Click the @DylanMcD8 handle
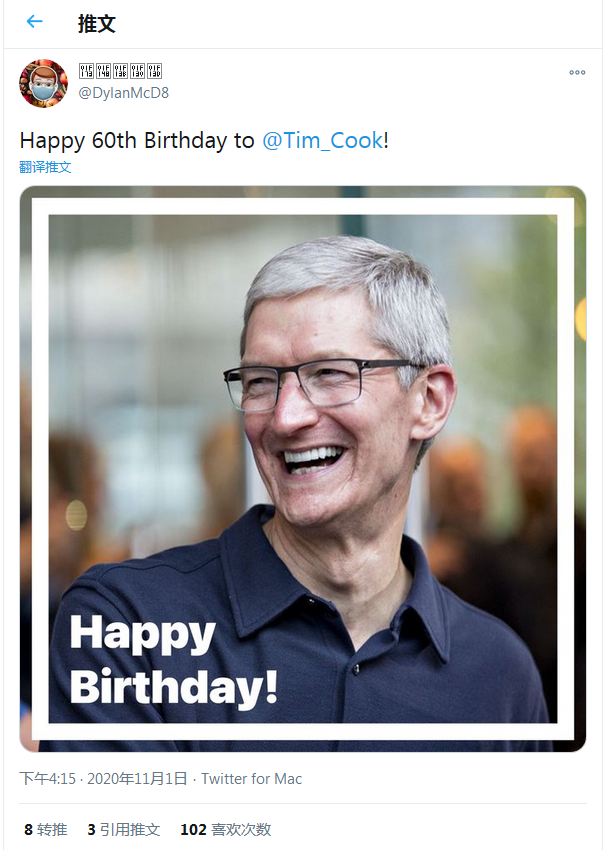 [x=122, y=93]
